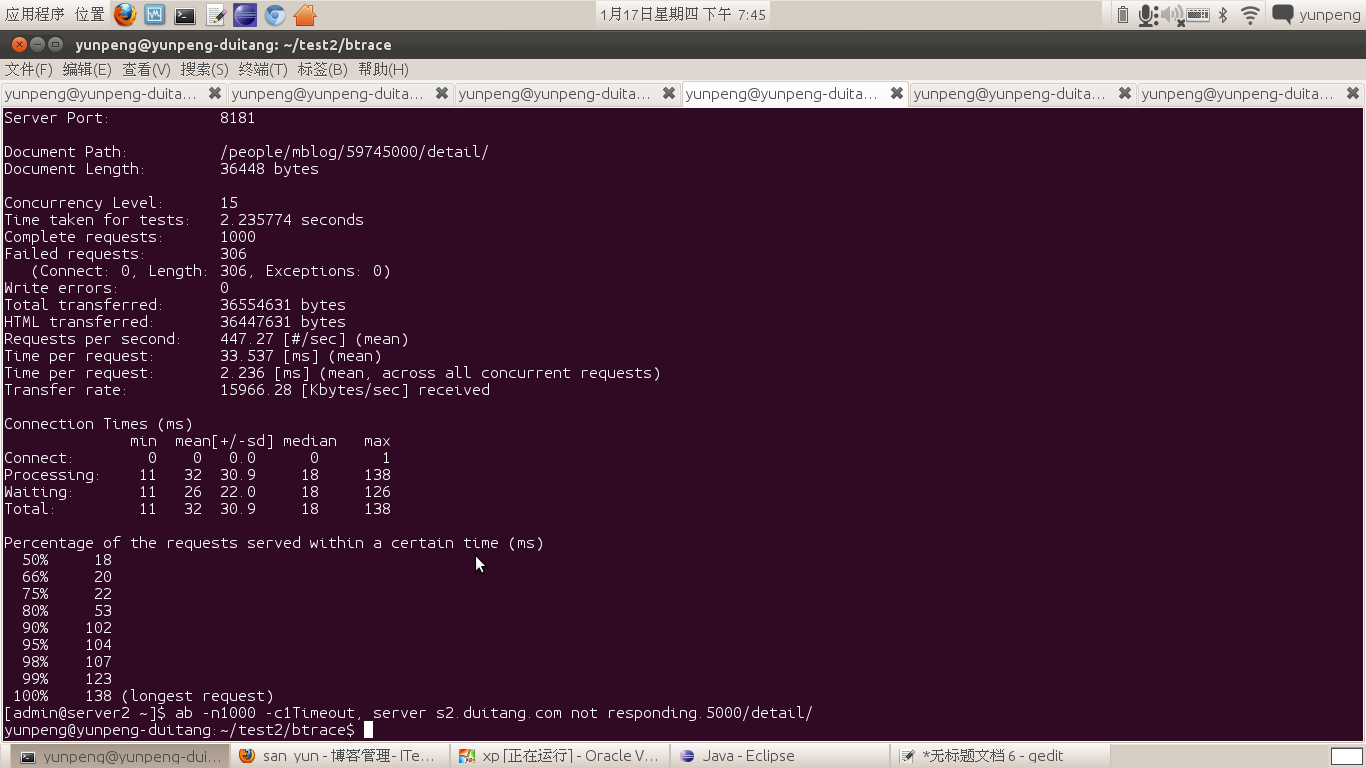Open the keyboard indicator in the tray
Viewport: 1366px width, 768px height.
tap(1198, 14)
